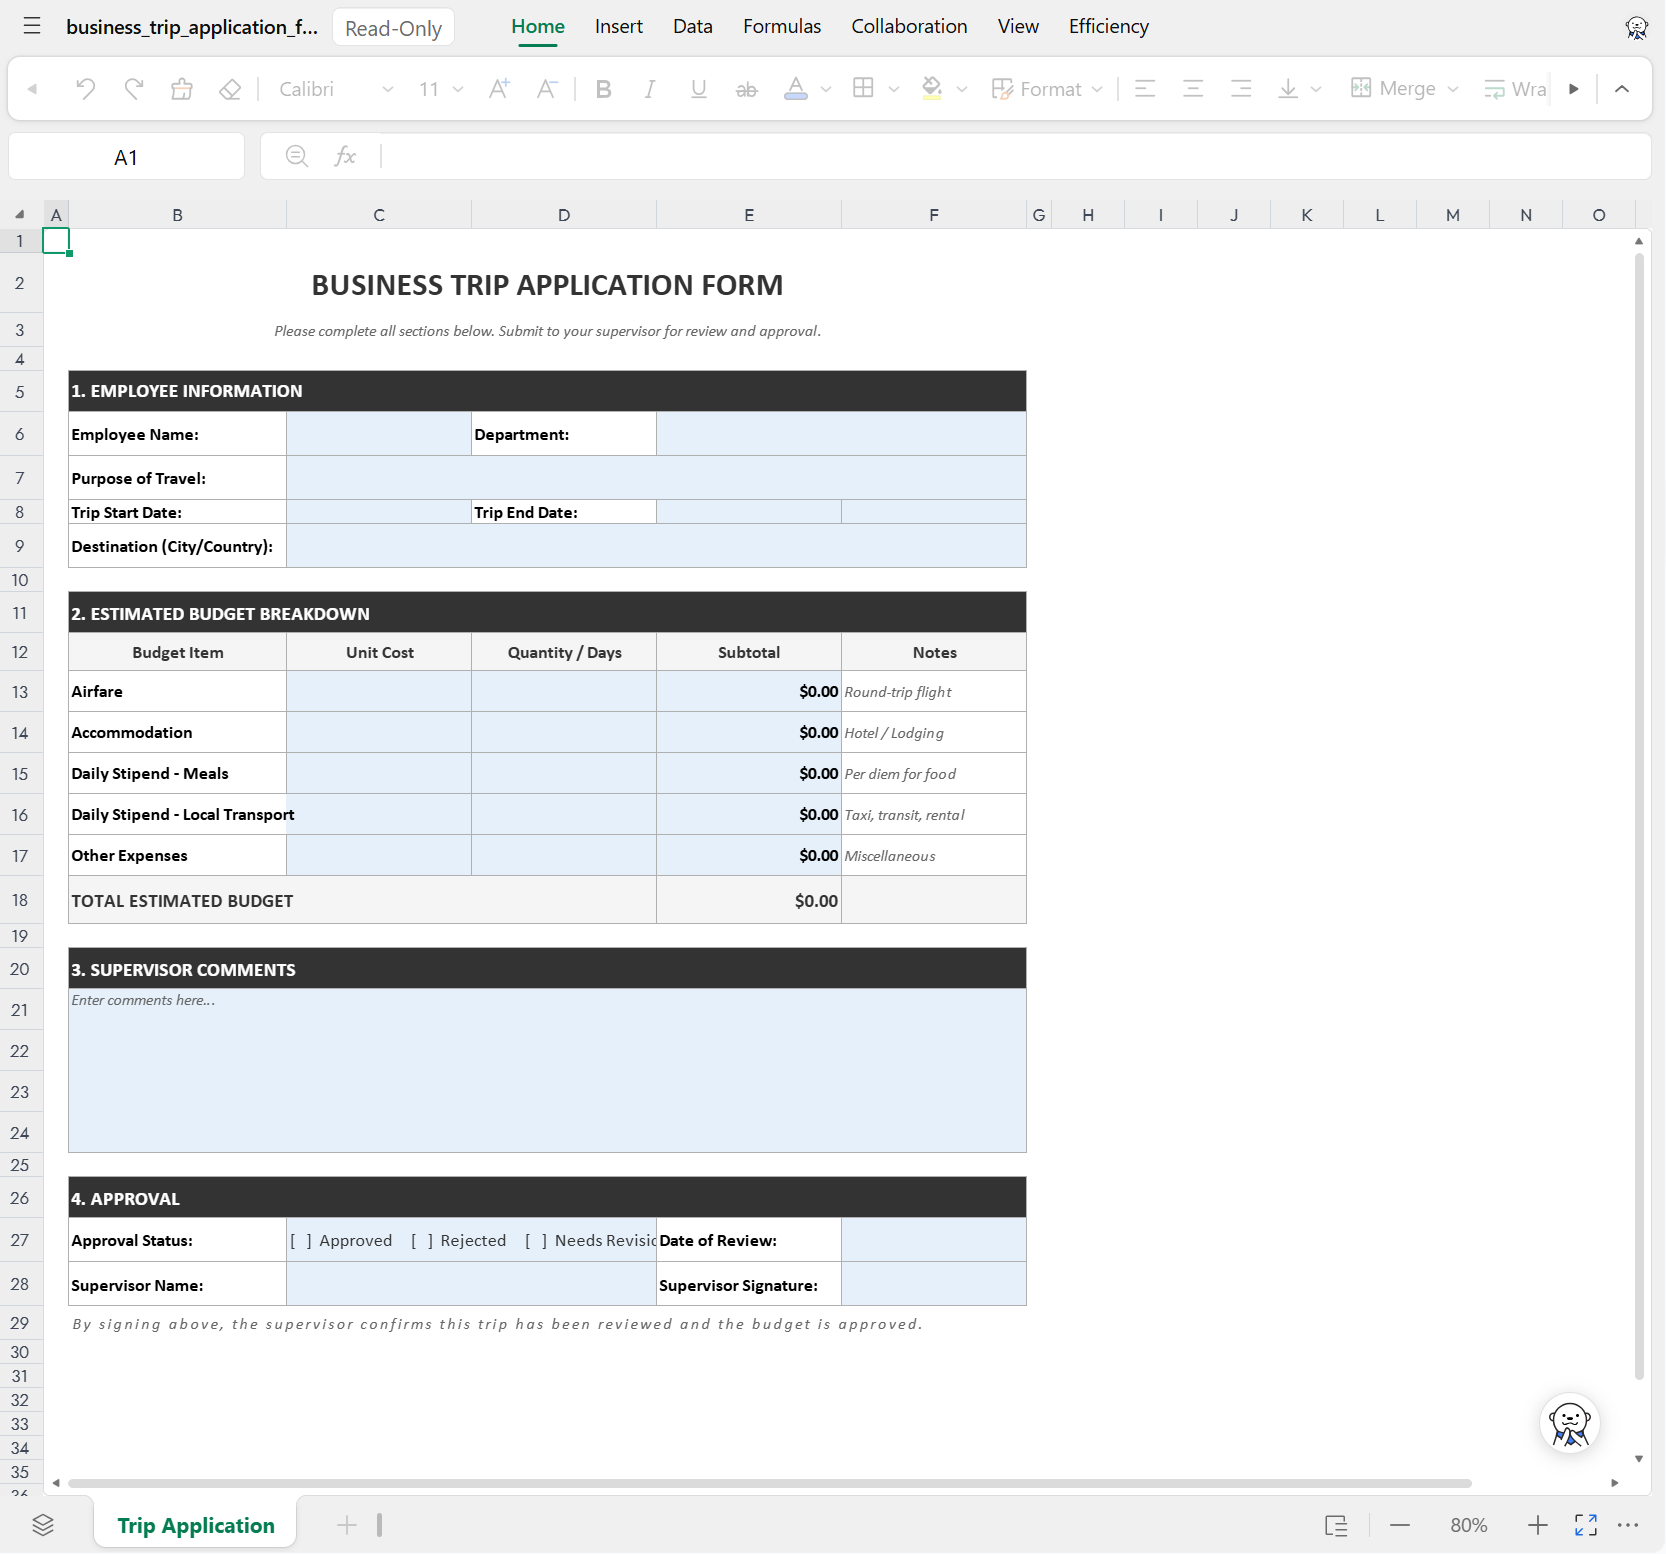The height and width of the screenshot is (1554, 1666).
Task: Toggle underline formatting button
Action: coord(698,89)
